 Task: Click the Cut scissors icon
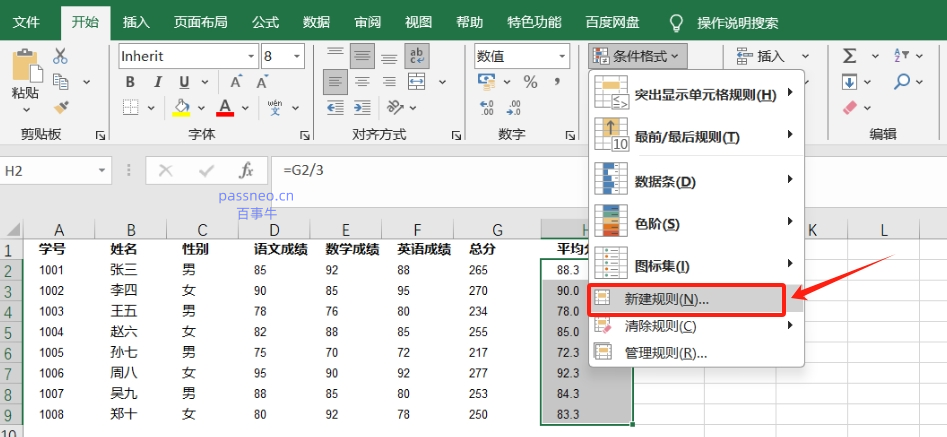point(61,56)
